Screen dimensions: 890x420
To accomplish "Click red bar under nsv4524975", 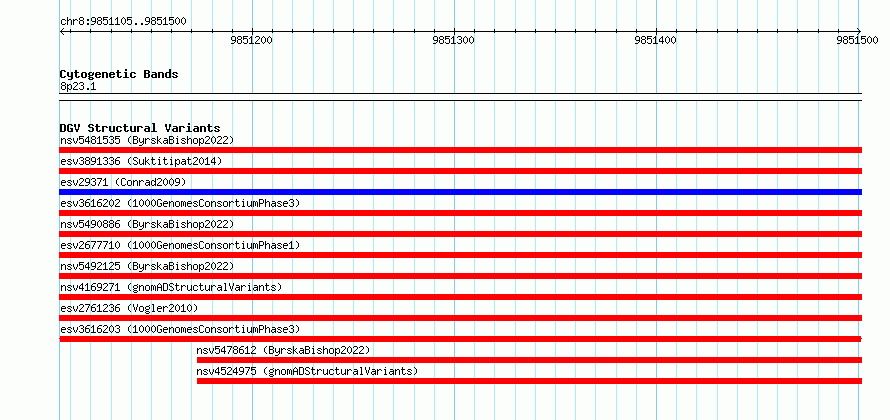I will [530, 381].
